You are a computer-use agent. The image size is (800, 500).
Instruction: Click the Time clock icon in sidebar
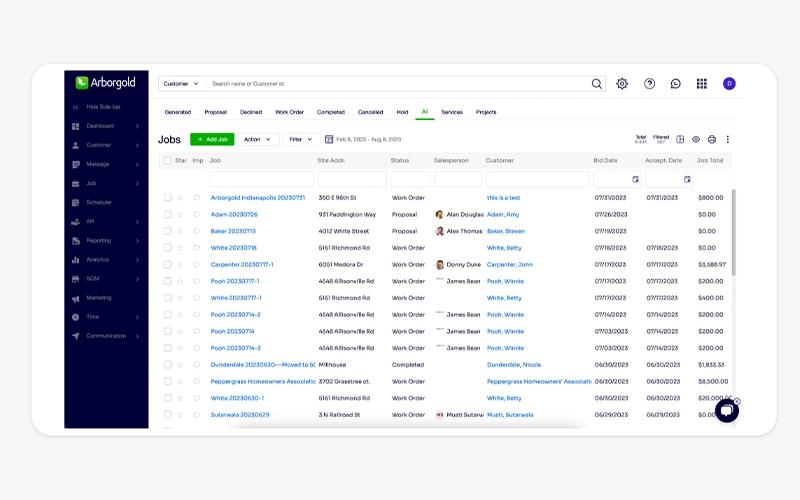click(76, 317)
